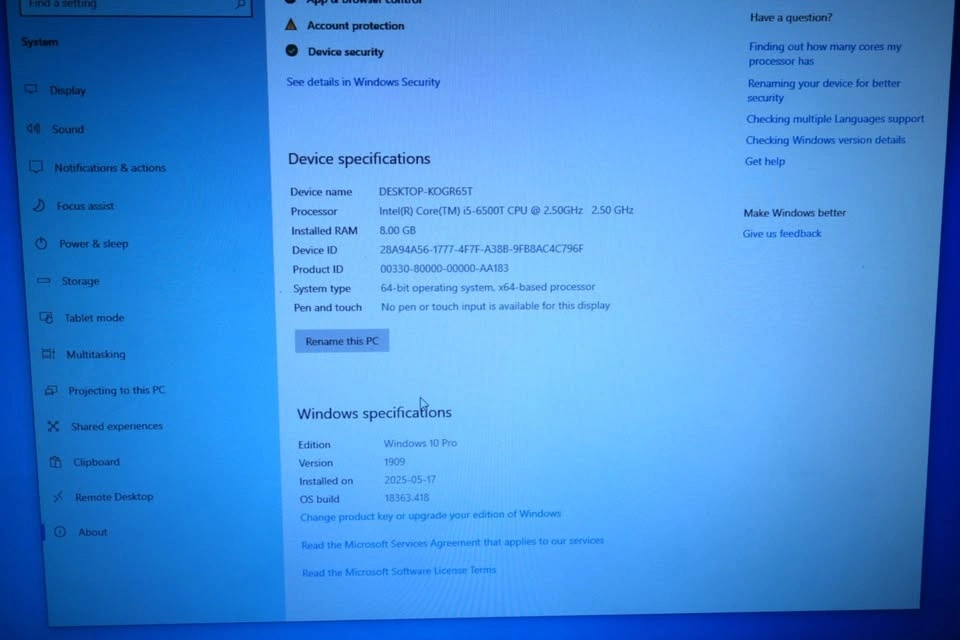Viewport: 960px width, 640px height.
Task: Click the Sound speaker icon
Action: tap(33, 129)
